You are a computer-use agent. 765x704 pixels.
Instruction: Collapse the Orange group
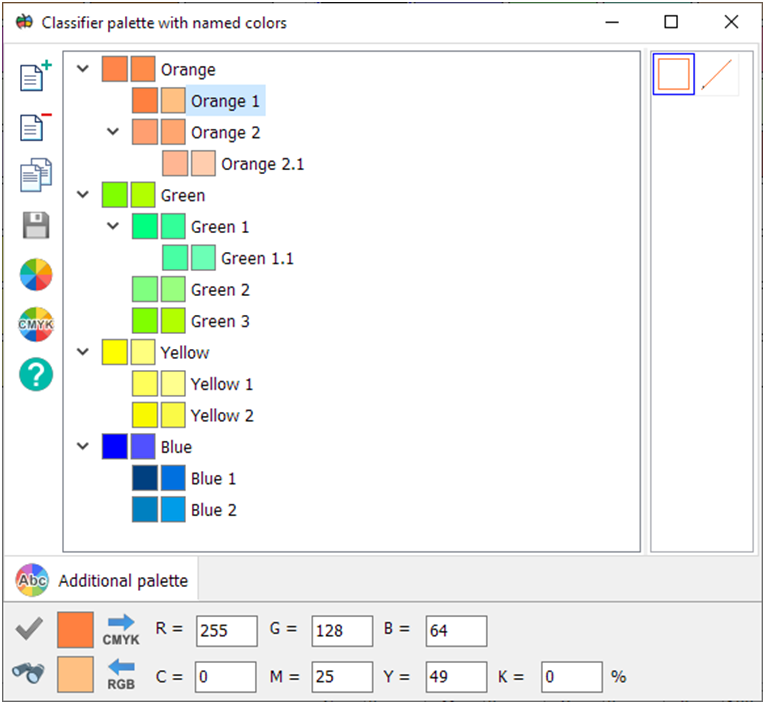pos(83,70)
